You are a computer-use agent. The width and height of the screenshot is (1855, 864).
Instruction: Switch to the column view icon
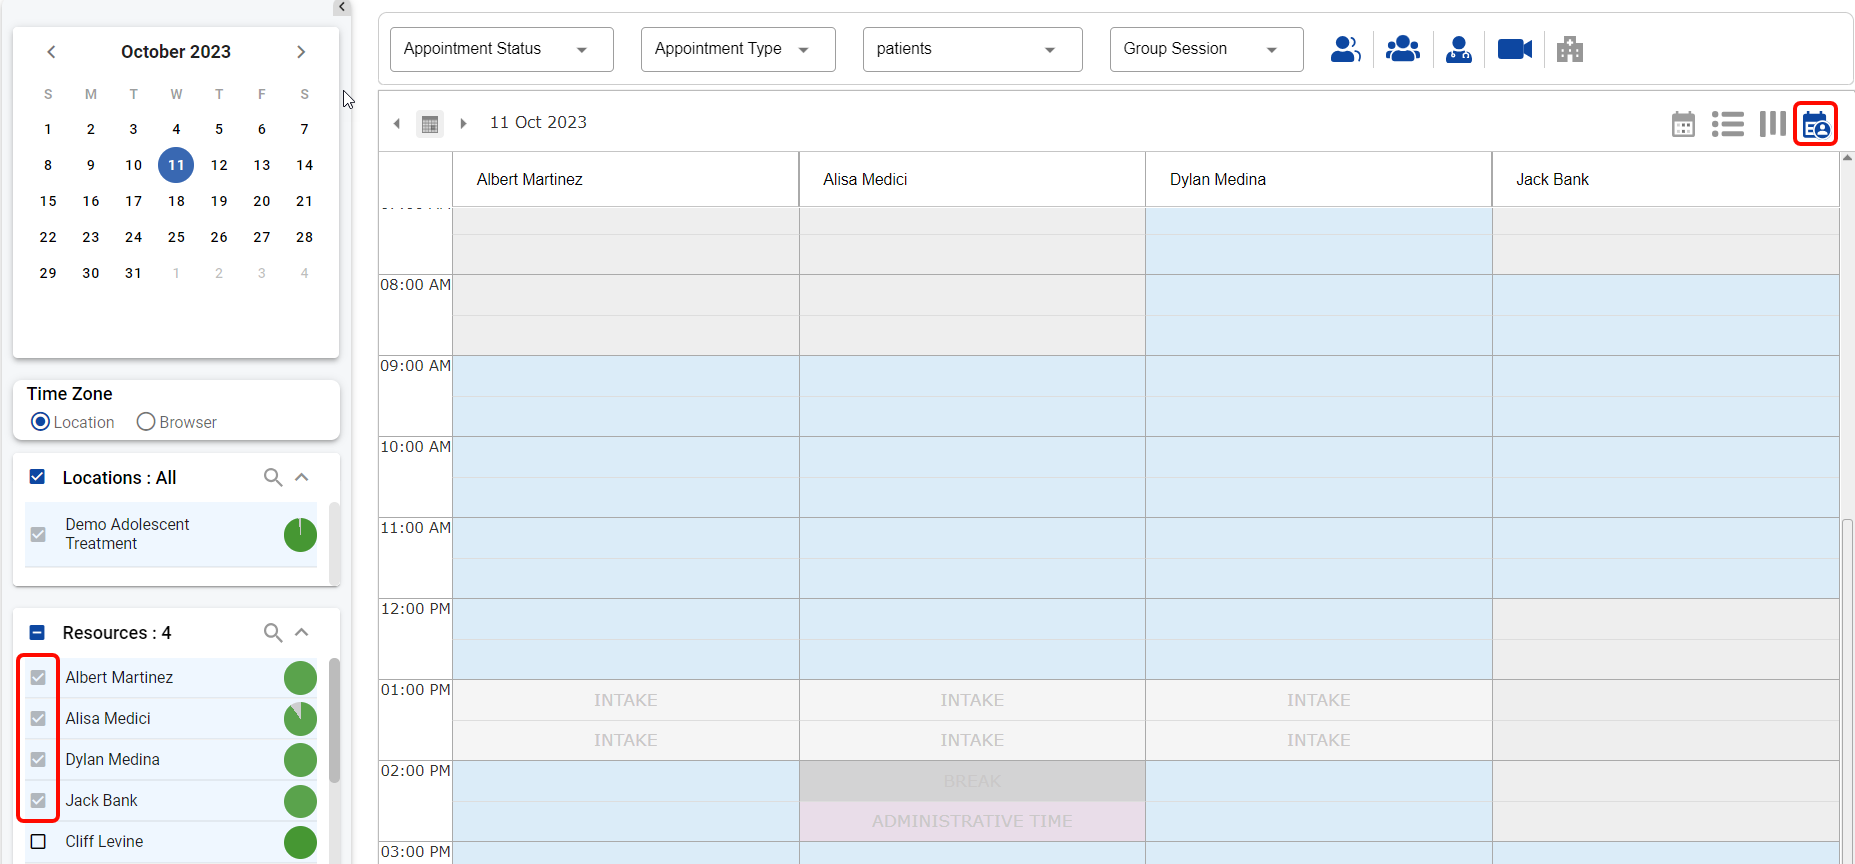[x=1772, y=124]
